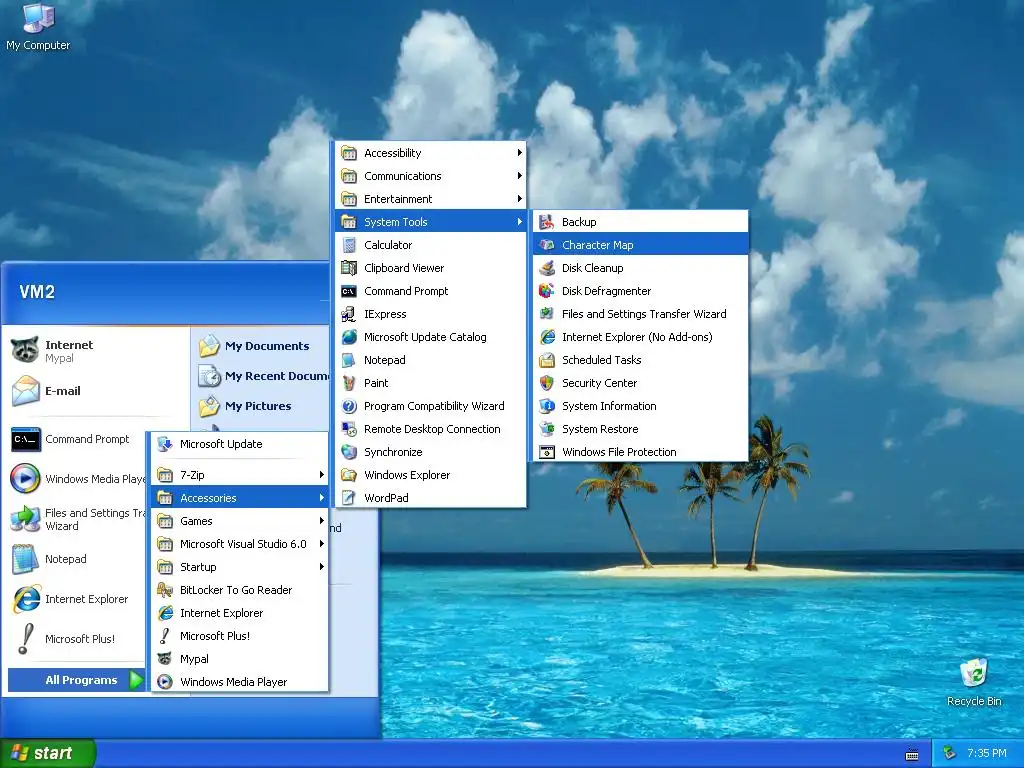The image size is (1024, 768).
Task: Expand the Accessibility submenu arrow
Action: tap(519, 153)
